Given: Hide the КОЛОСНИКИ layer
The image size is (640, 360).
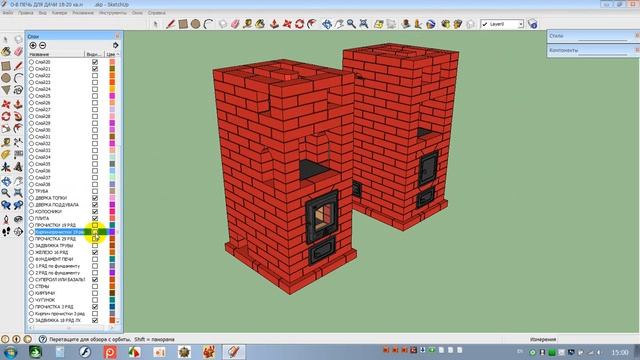Looking at the screenshot, I should click(95, 211).
